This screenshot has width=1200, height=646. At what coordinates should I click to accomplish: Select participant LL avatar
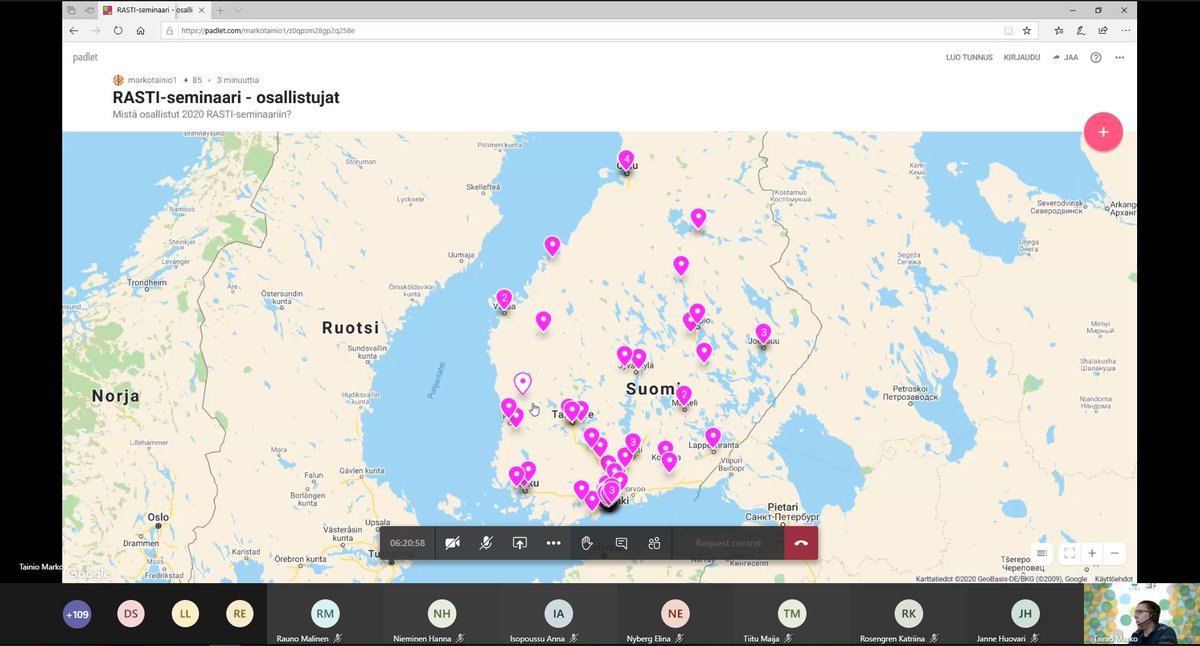(x=185, y=614)
